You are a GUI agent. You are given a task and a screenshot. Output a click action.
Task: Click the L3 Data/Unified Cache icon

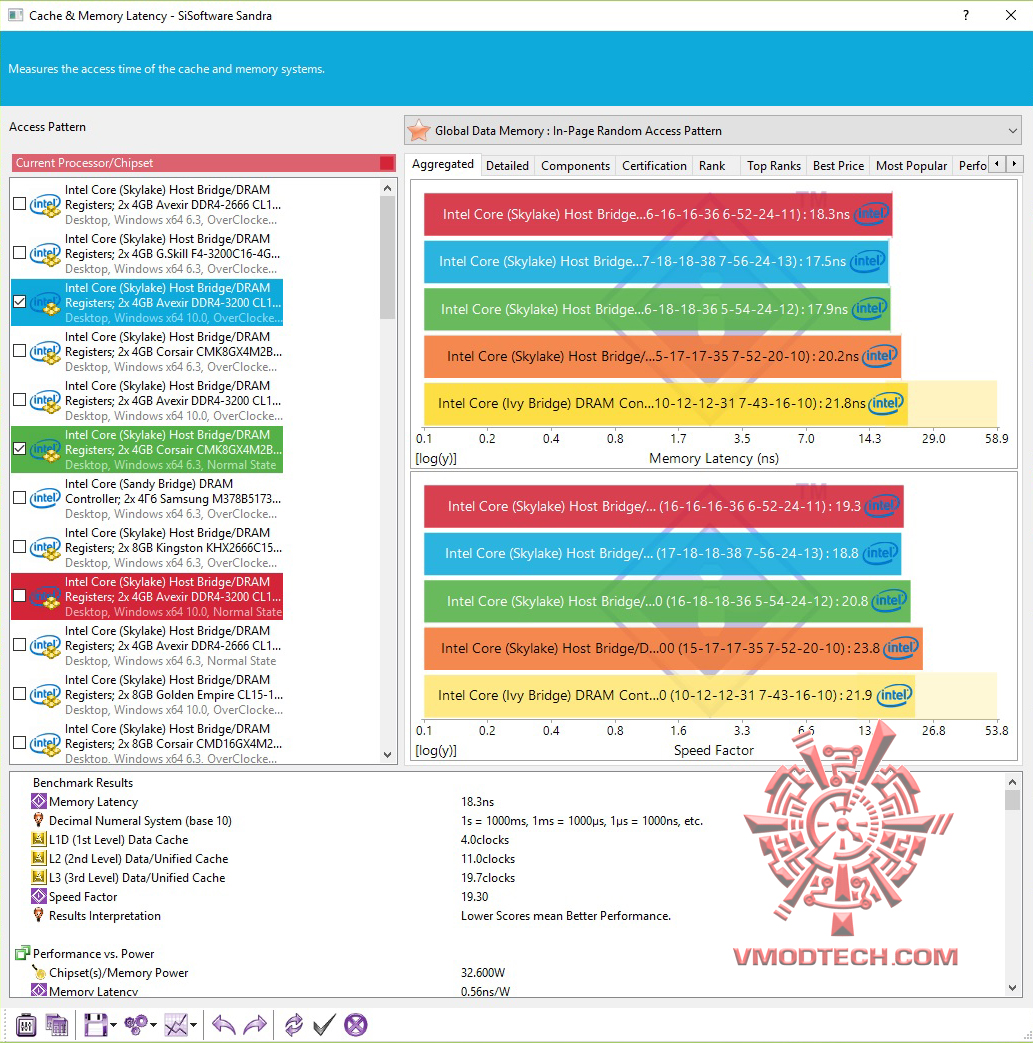pyautogui.click(x=39, y=877)
